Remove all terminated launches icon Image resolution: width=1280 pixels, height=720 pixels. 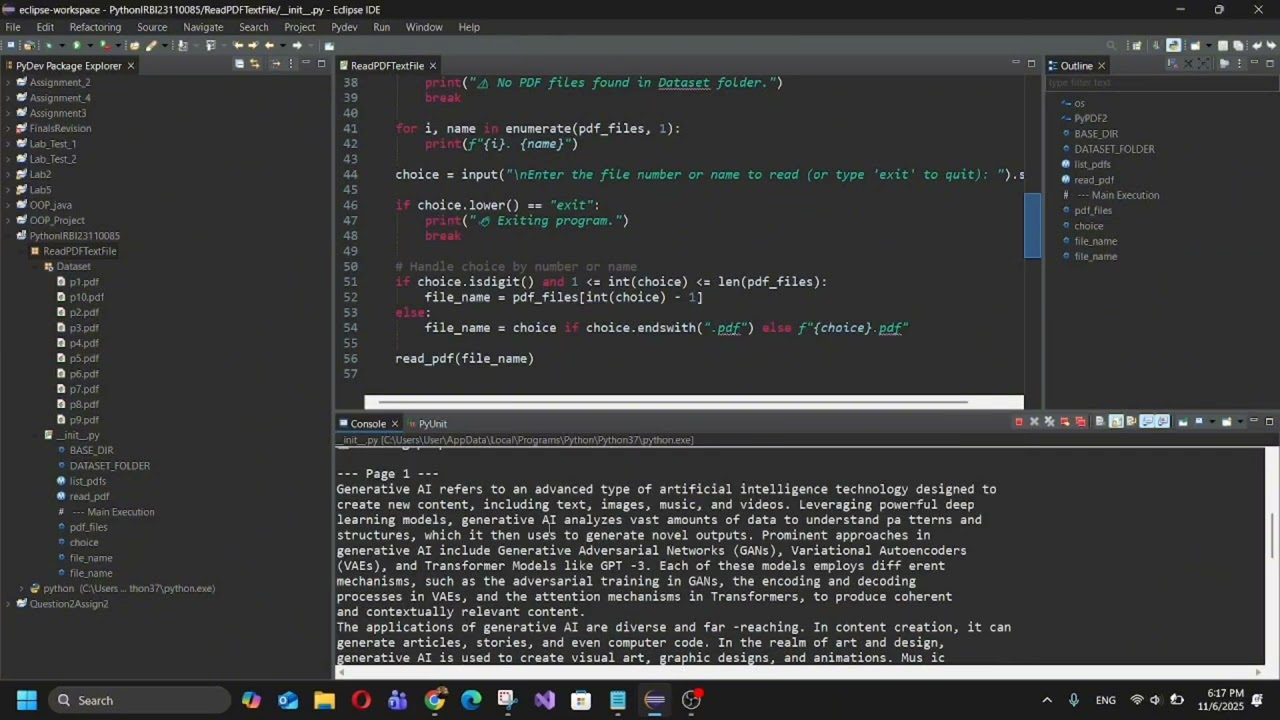point(1050,422)
